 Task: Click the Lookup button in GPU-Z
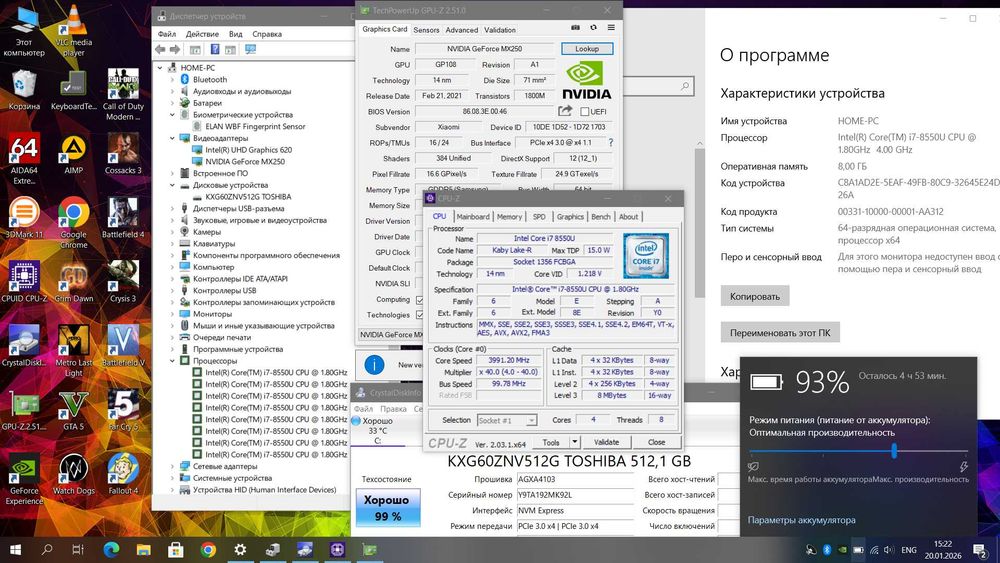point(587,48)
